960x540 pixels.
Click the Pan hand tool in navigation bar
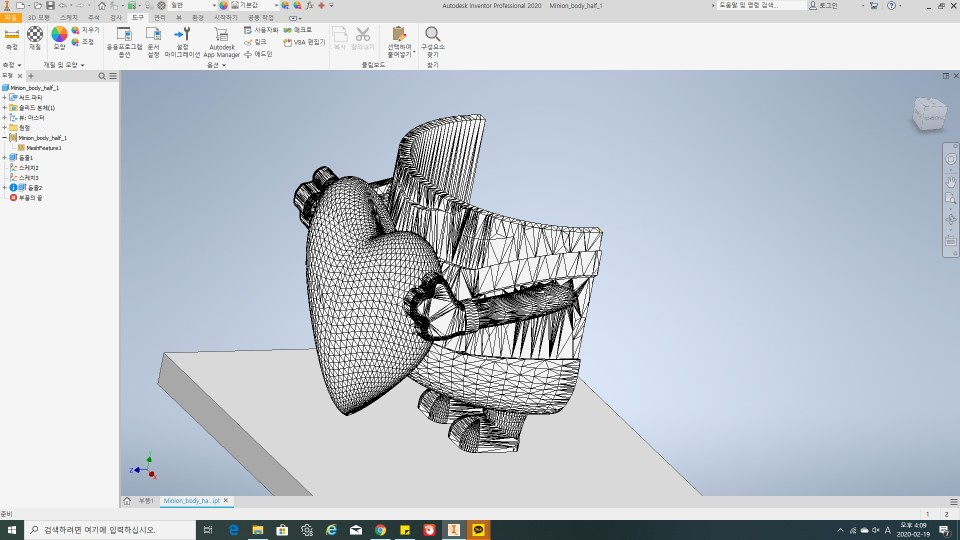(950, 182)
